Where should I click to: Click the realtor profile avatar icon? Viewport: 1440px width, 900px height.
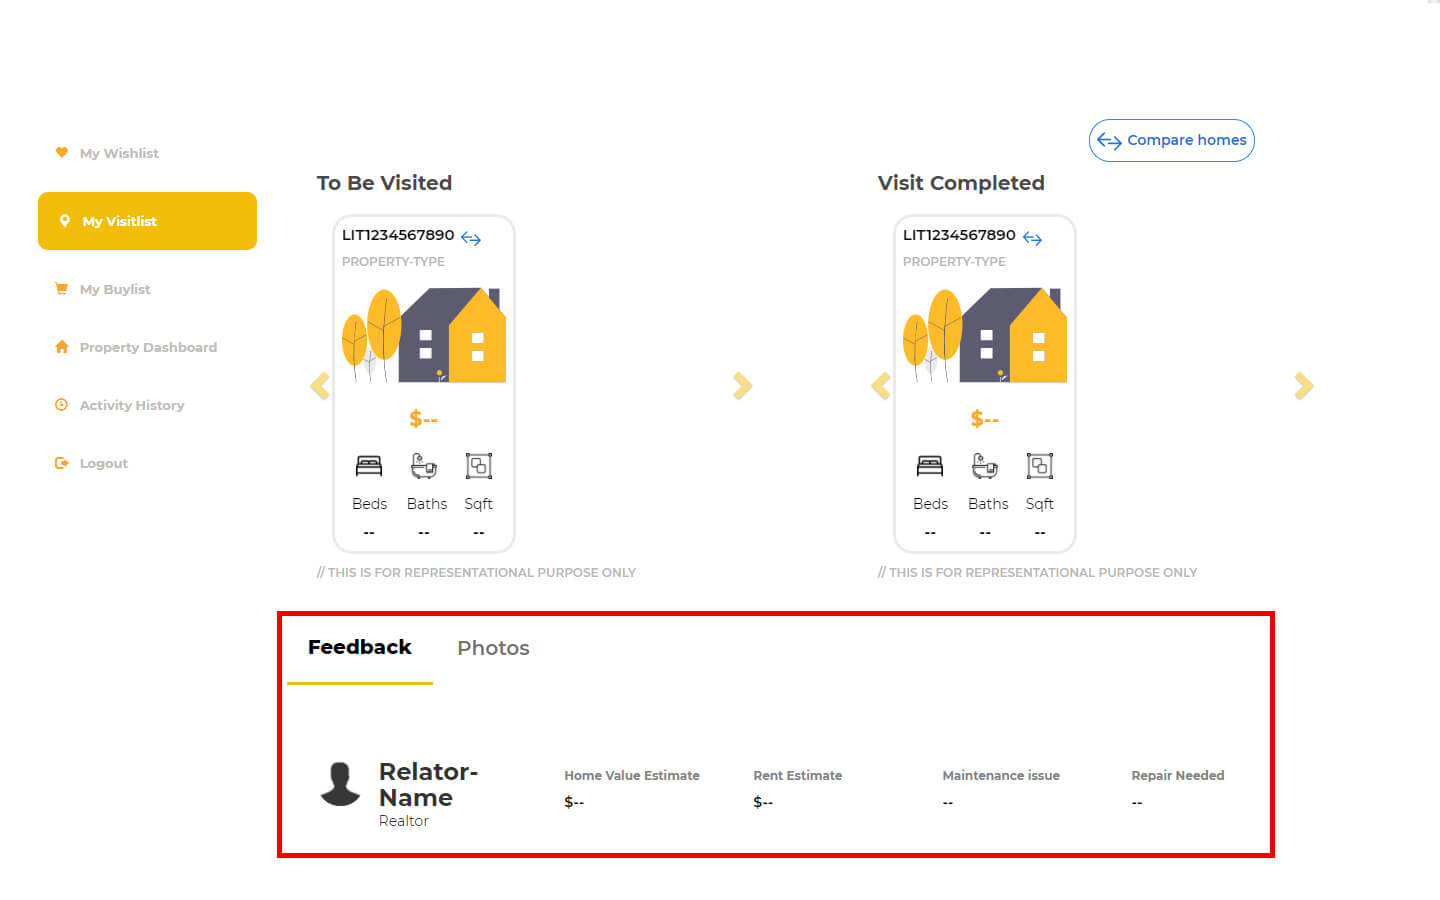[x=340, y=784]
